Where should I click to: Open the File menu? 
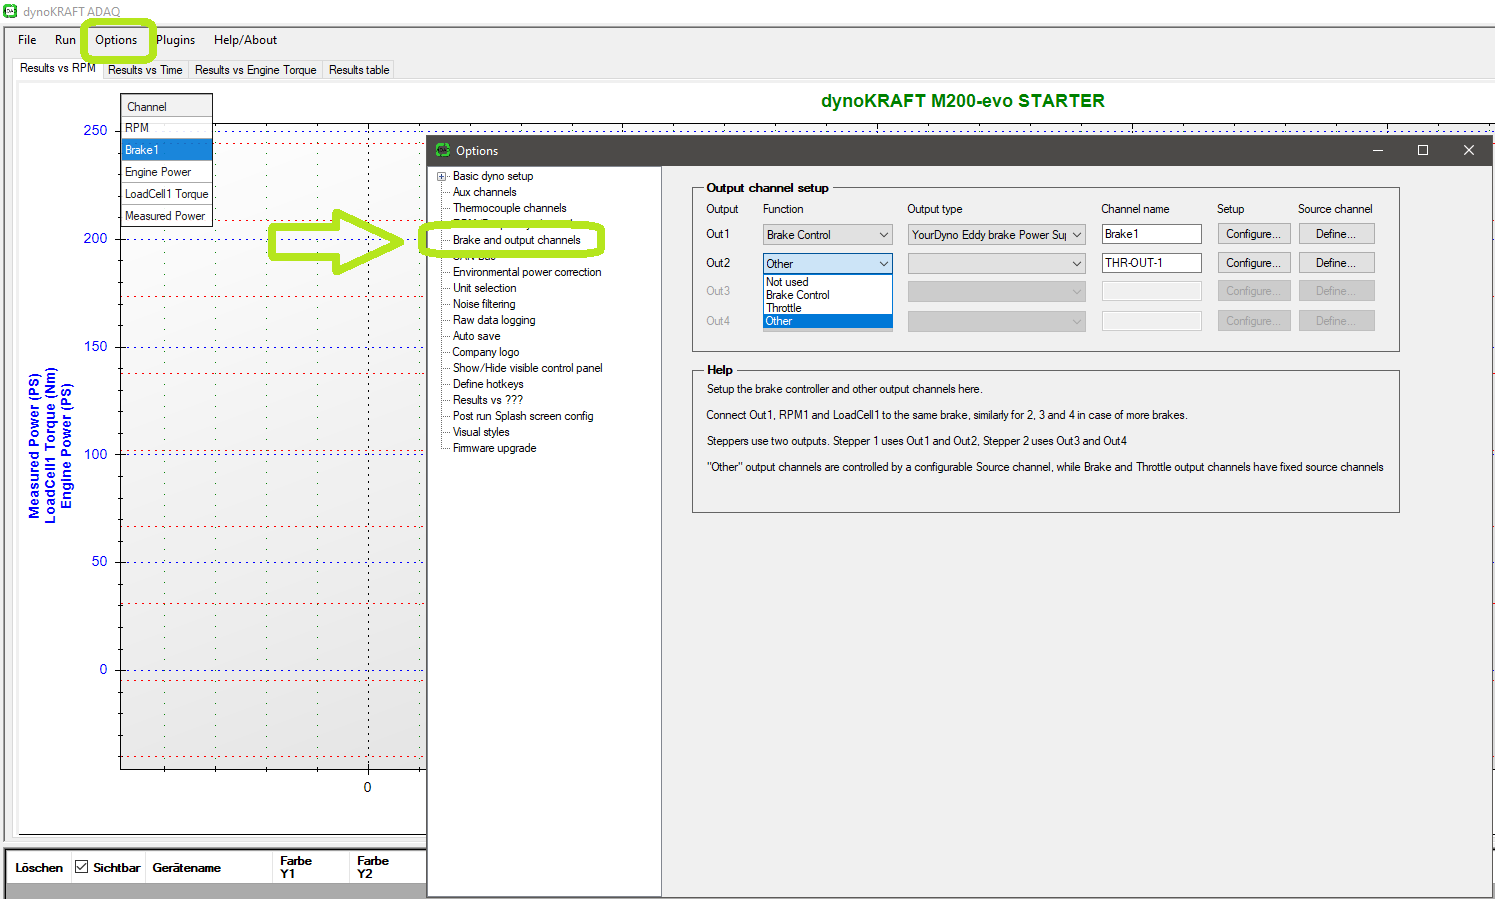point(27,40)
